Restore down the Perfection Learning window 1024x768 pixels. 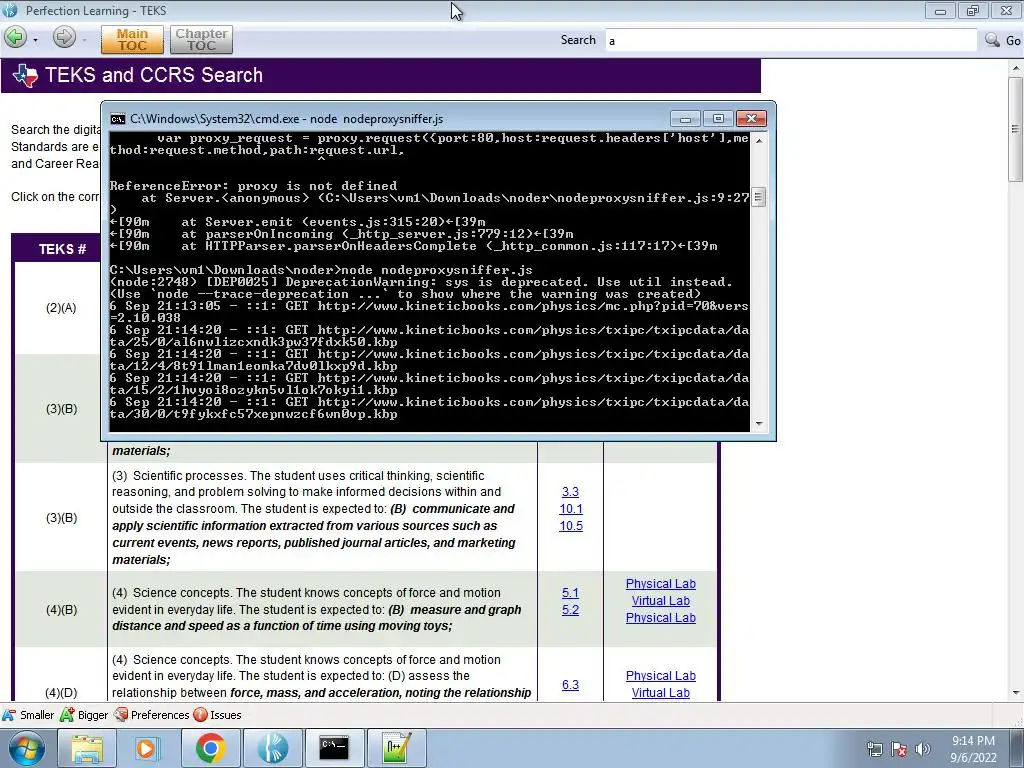(972, 10)
